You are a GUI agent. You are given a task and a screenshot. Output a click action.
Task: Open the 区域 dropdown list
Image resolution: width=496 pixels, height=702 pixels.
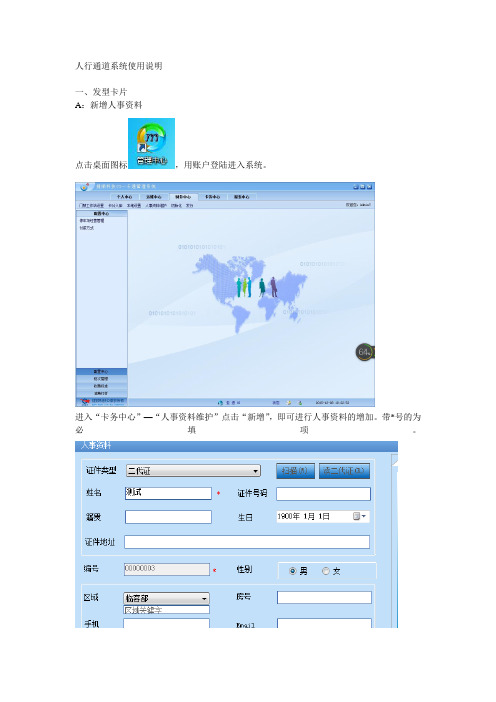(167, 598)
